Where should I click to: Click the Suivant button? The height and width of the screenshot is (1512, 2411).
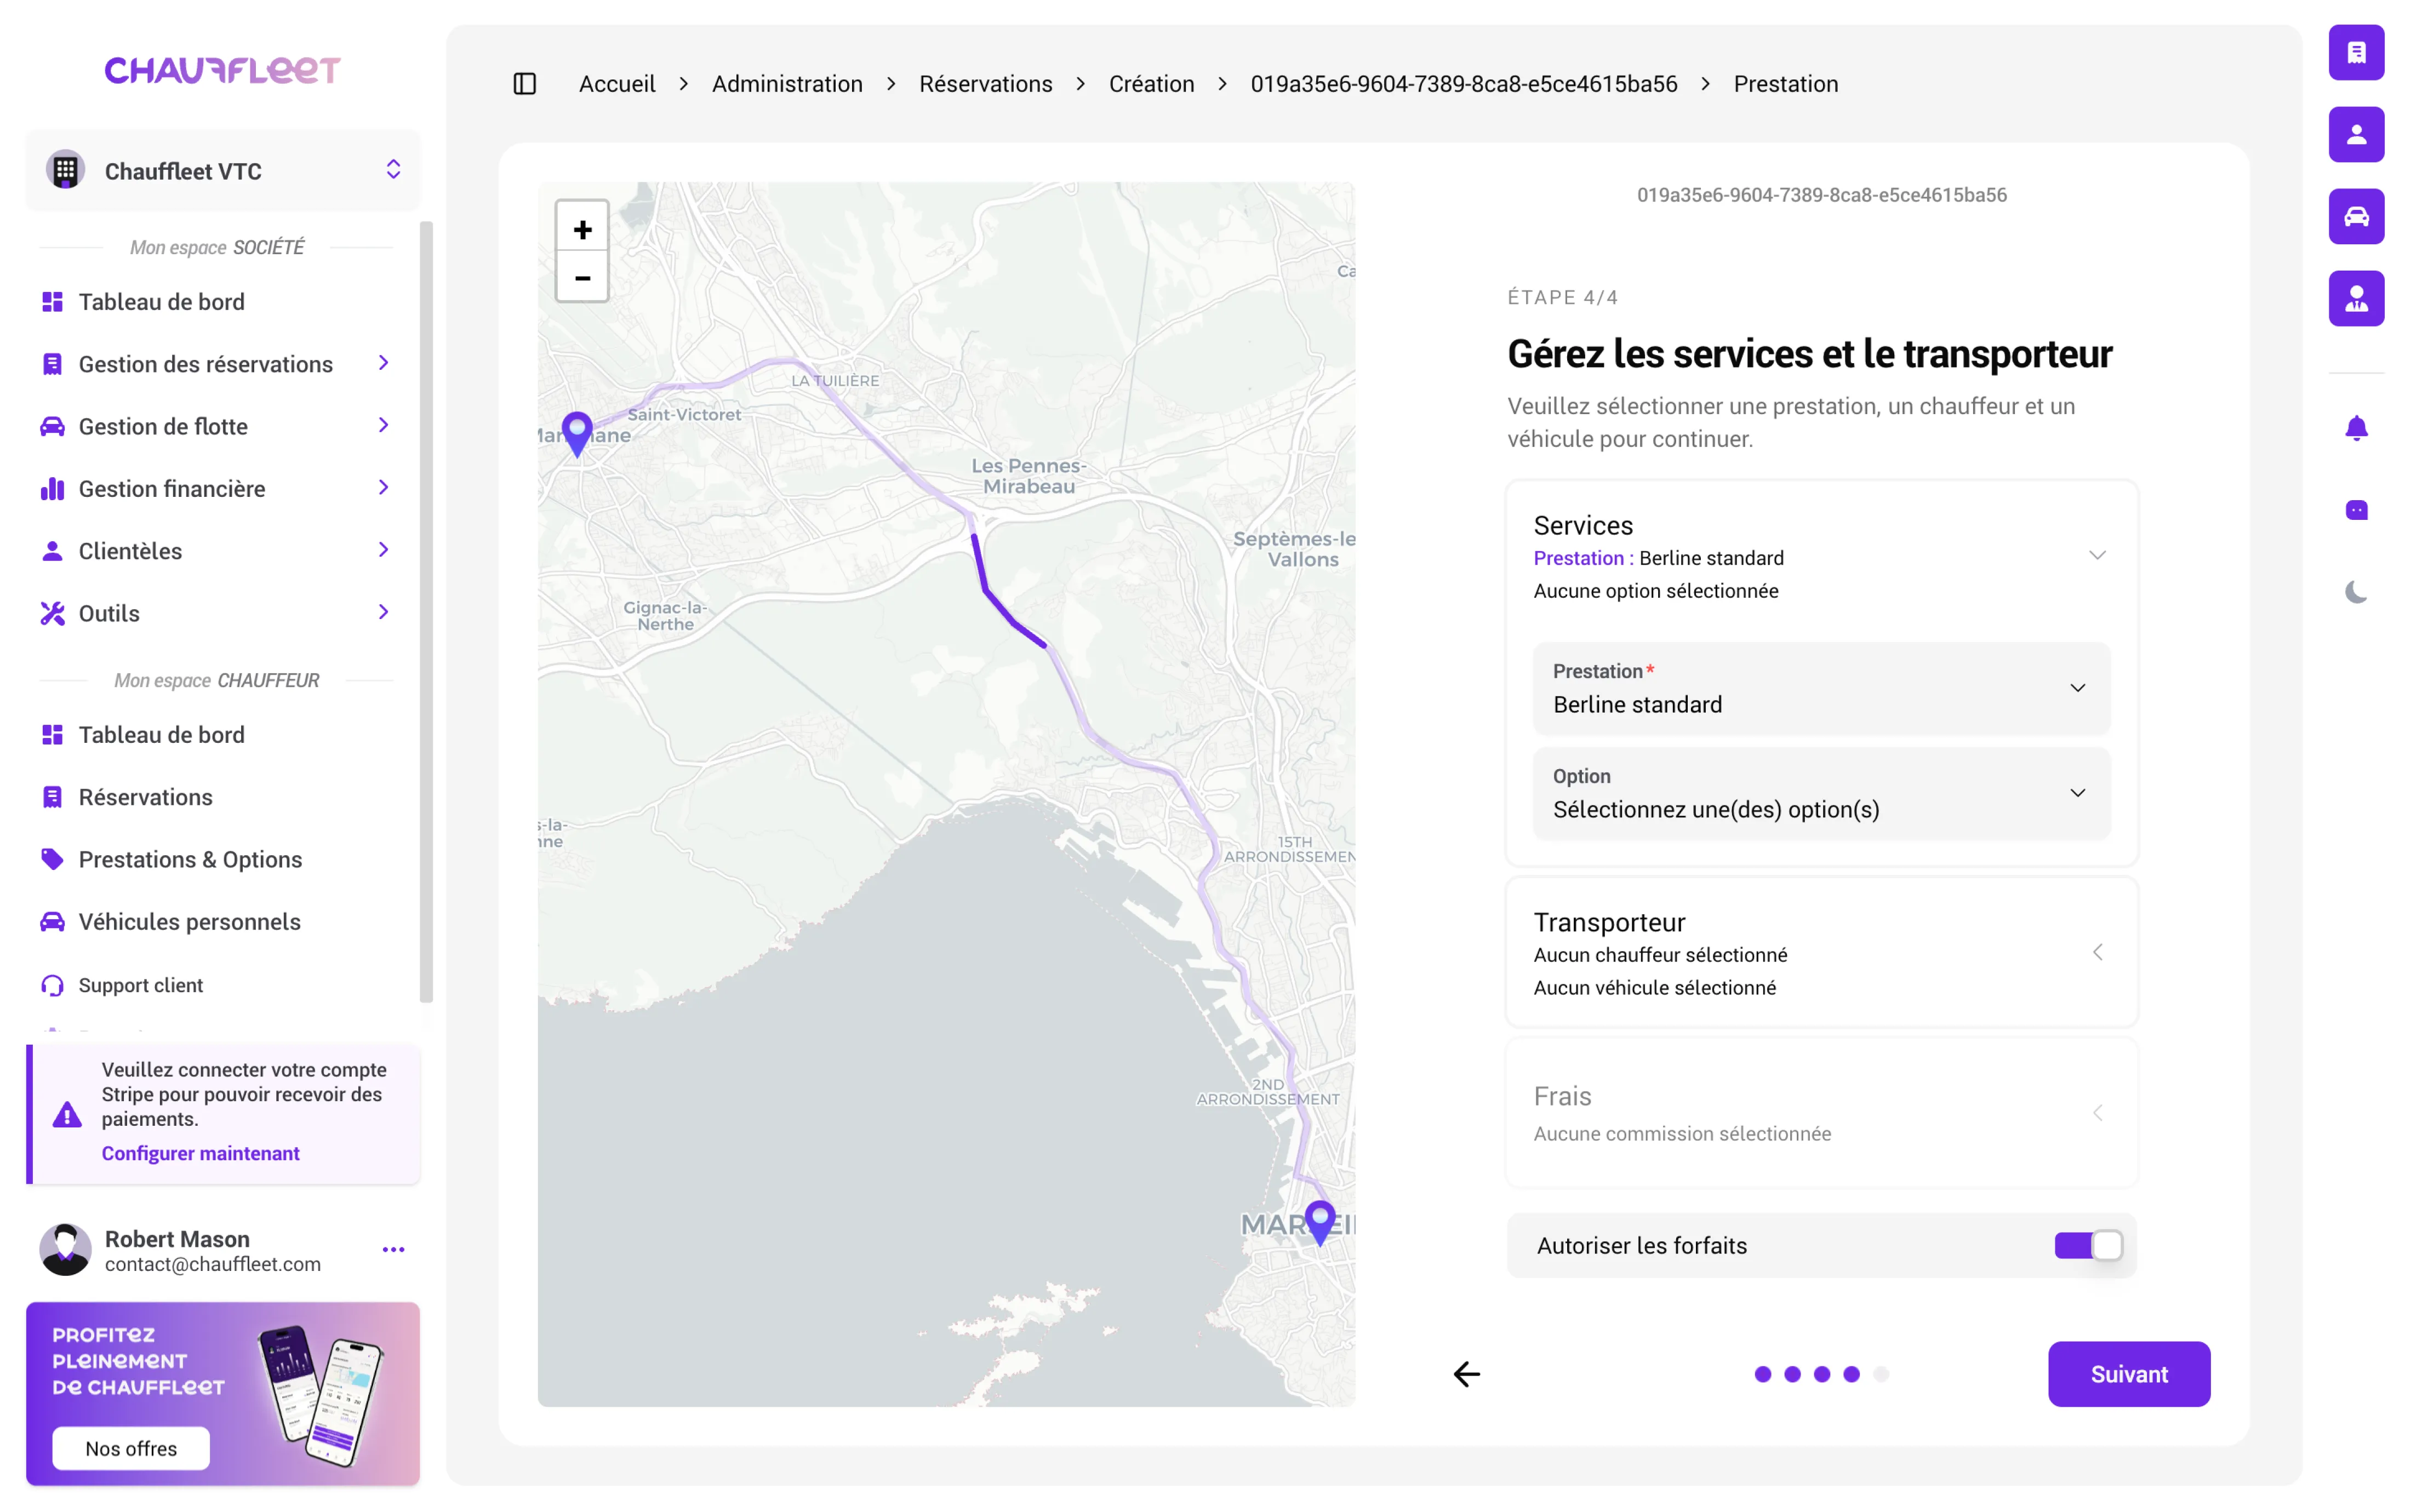[x=2128, y=1374]
